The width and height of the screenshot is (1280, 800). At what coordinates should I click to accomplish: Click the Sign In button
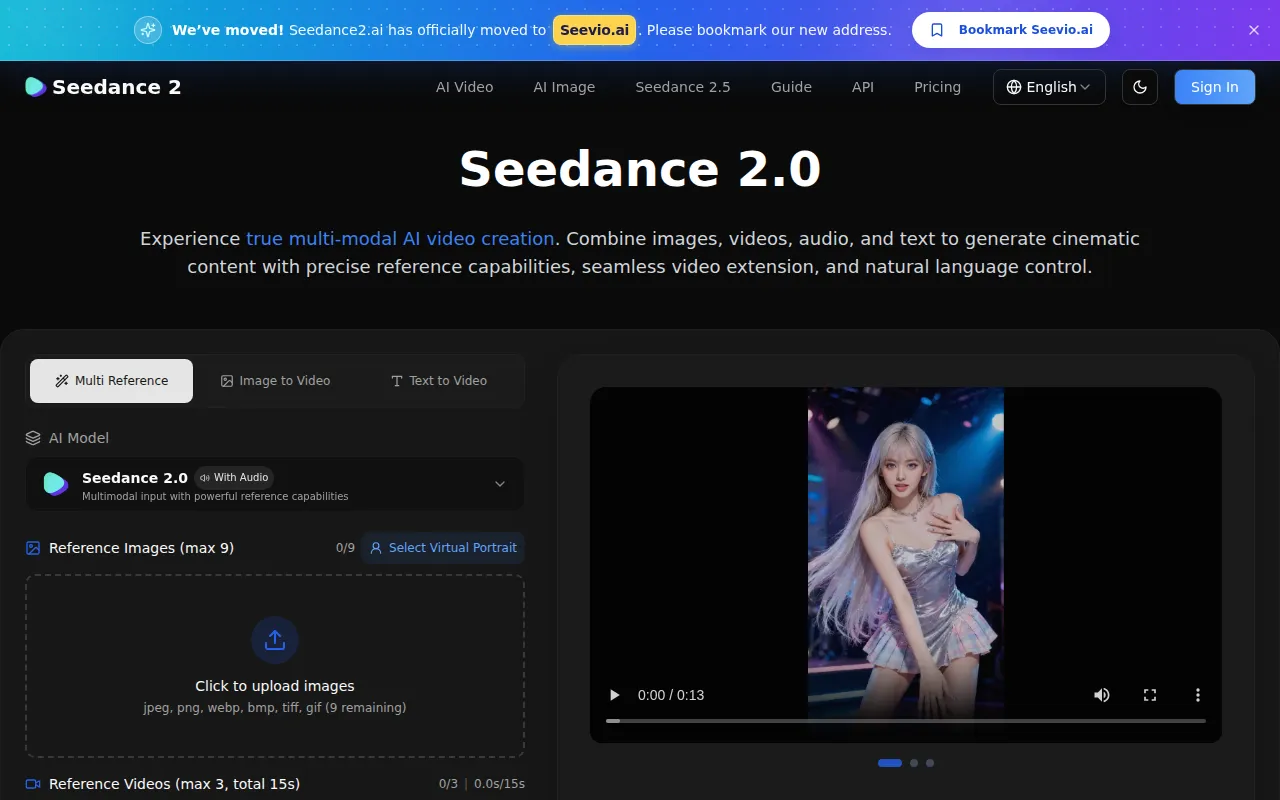tap(1215, 87)
